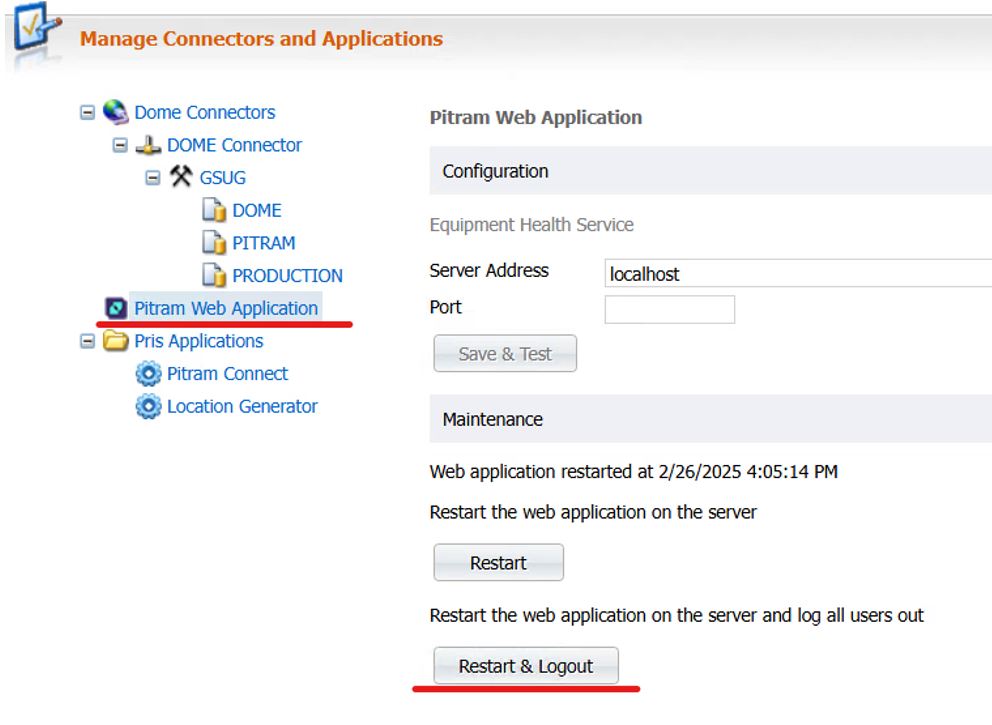Click the Pitram Connect gear icon
992x725 pixels.
click(x=148, y=374)
